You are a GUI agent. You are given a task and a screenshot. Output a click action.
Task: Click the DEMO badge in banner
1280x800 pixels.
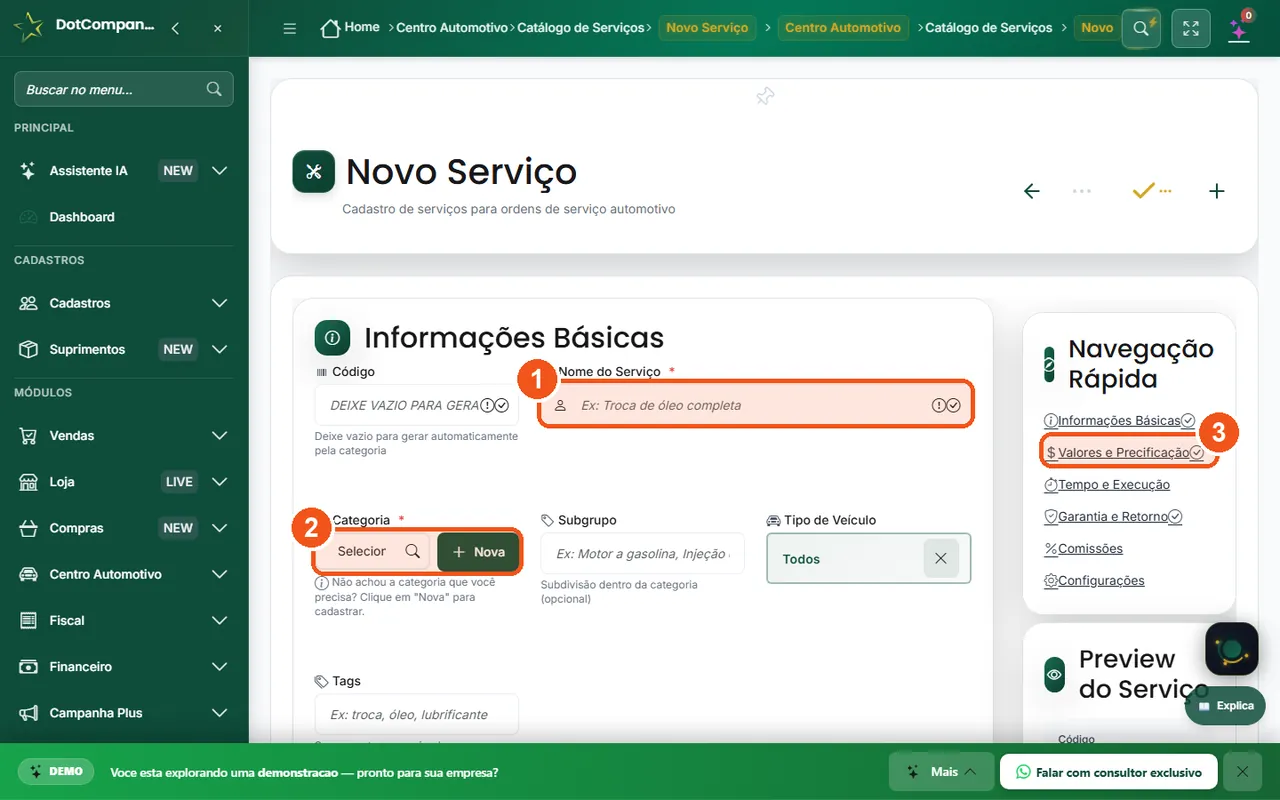pos(56,772)
